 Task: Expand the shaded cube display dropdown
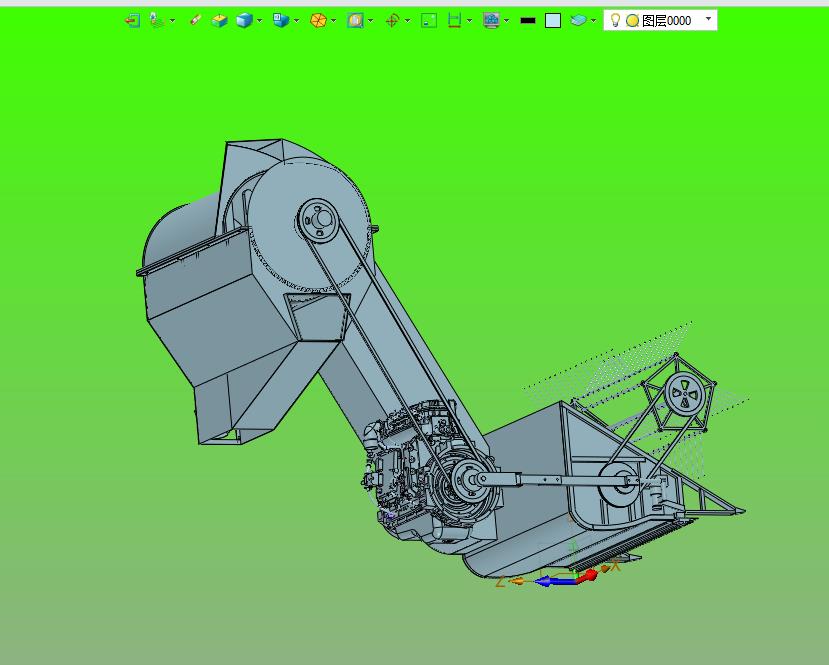point(260,21)
